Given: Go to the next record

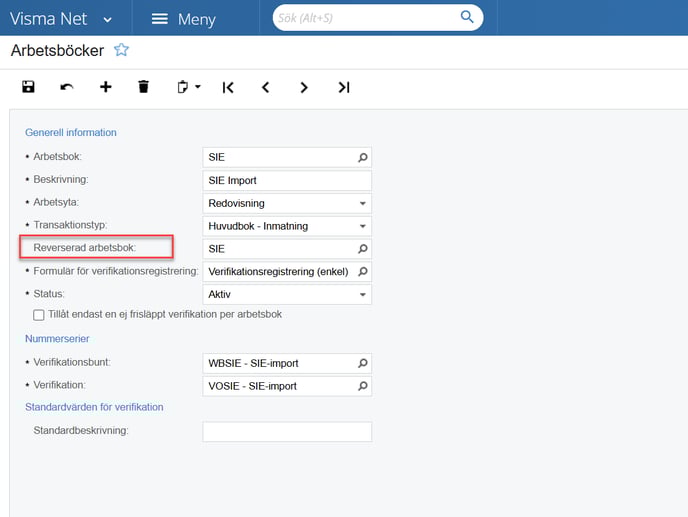Looking at the screenshot, I should pyautogui.click(x=304, y=87).
